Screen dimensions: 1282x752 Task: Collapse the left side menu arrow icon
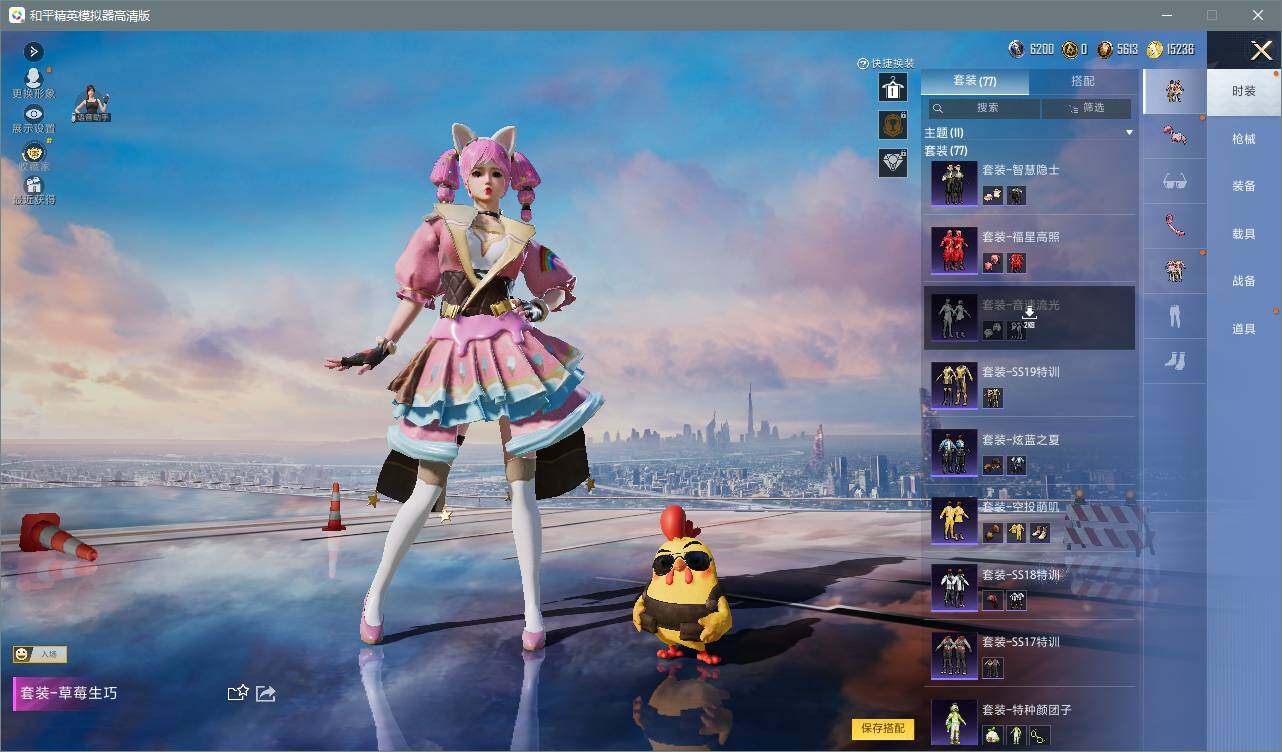coord(33,51)
